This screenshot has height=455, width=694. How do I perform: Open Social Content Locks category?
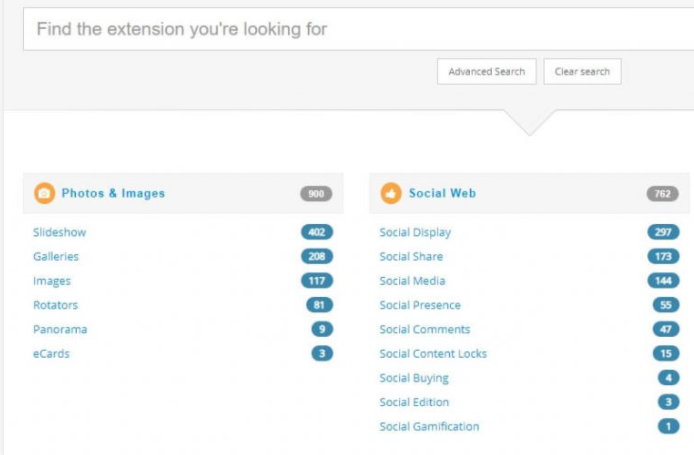click(x=433, y=354)
